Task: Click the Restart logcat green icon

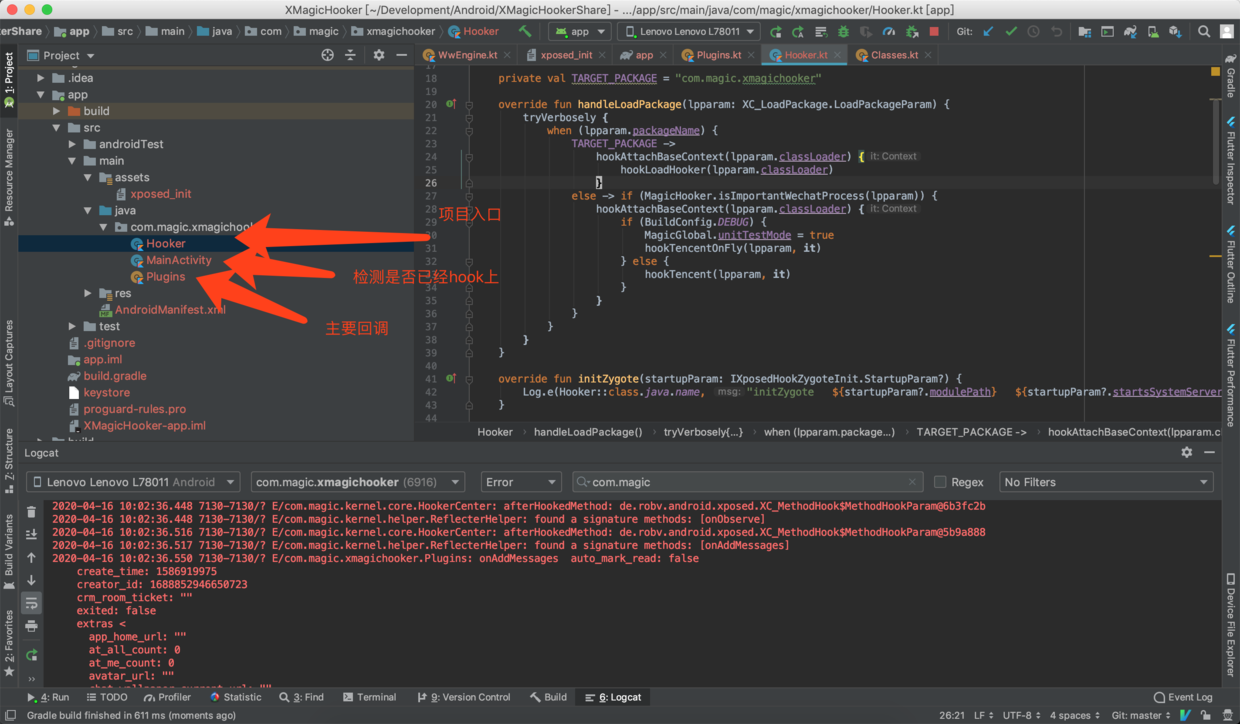Action: 32,655
